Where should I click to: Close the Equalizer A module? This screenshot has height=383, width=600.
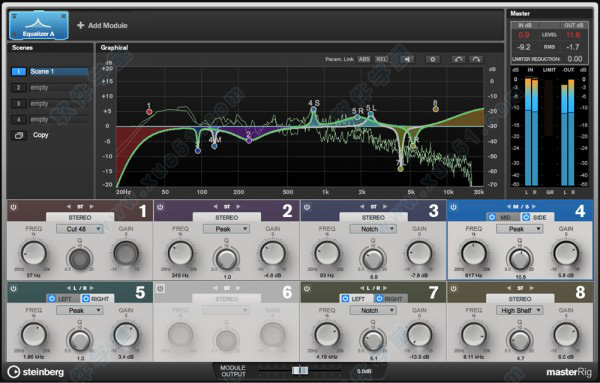coord(64,16)
